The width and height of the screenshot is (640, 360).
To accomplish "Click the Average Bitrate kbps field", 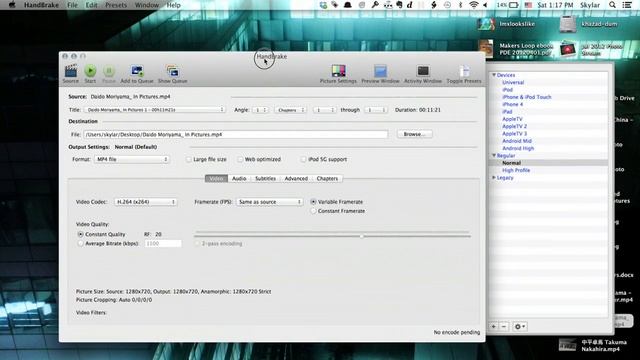I will click(163, 243).
